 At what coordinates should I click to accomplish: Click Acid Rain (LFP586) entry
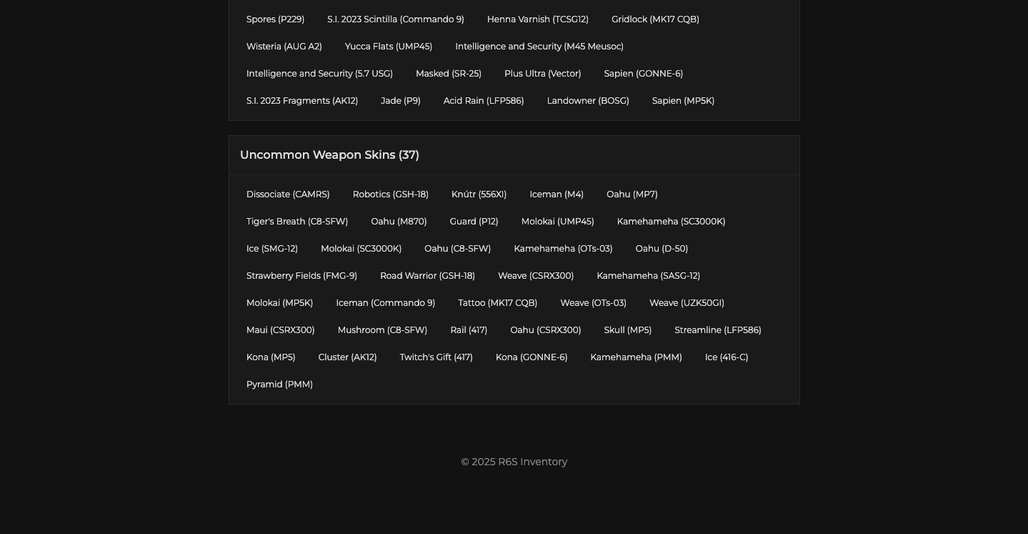tap(483, 101)
